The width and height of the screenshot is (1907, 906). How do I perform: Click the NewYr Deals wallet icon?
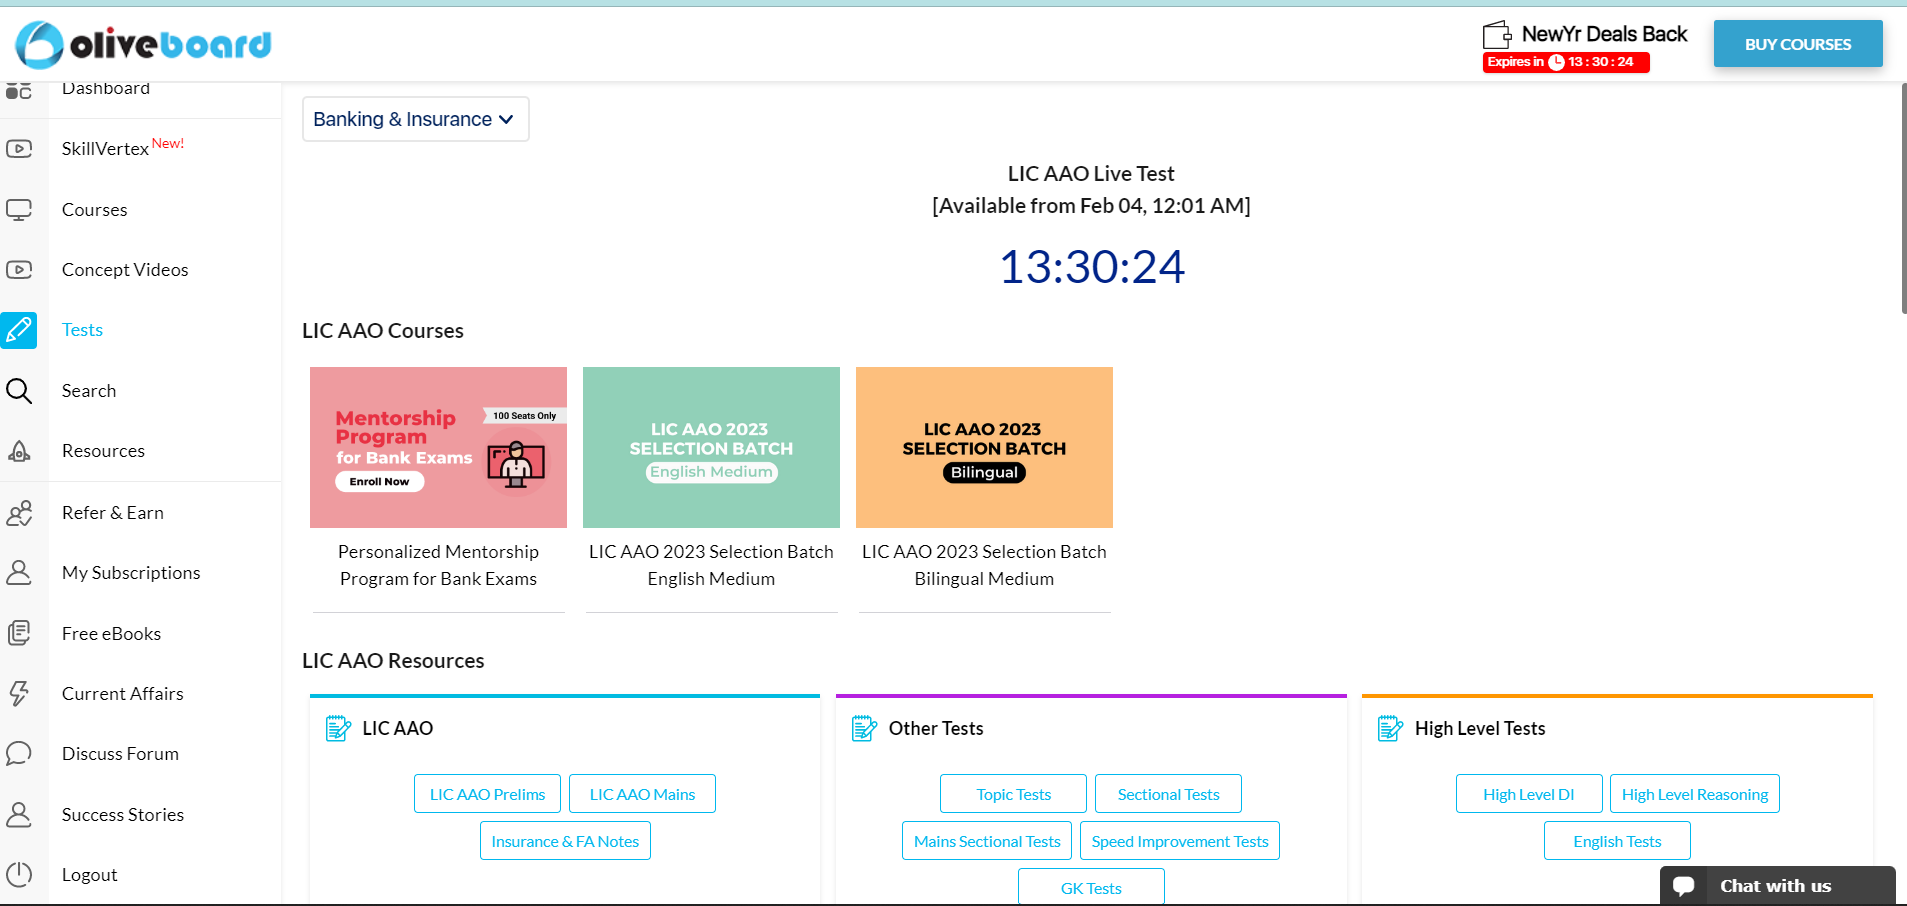tap(1497, 33)
